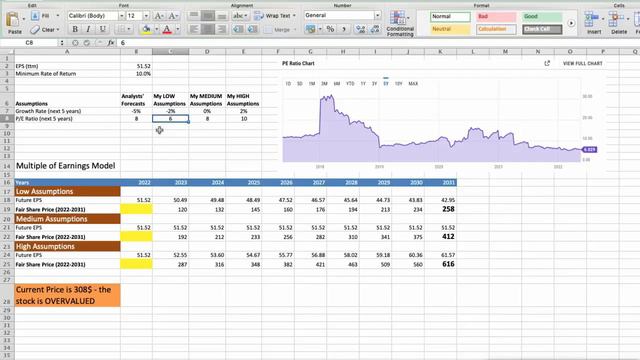Click the cancel entry icon in formula bar
This screenshot has width=640, height=360.
75,43
